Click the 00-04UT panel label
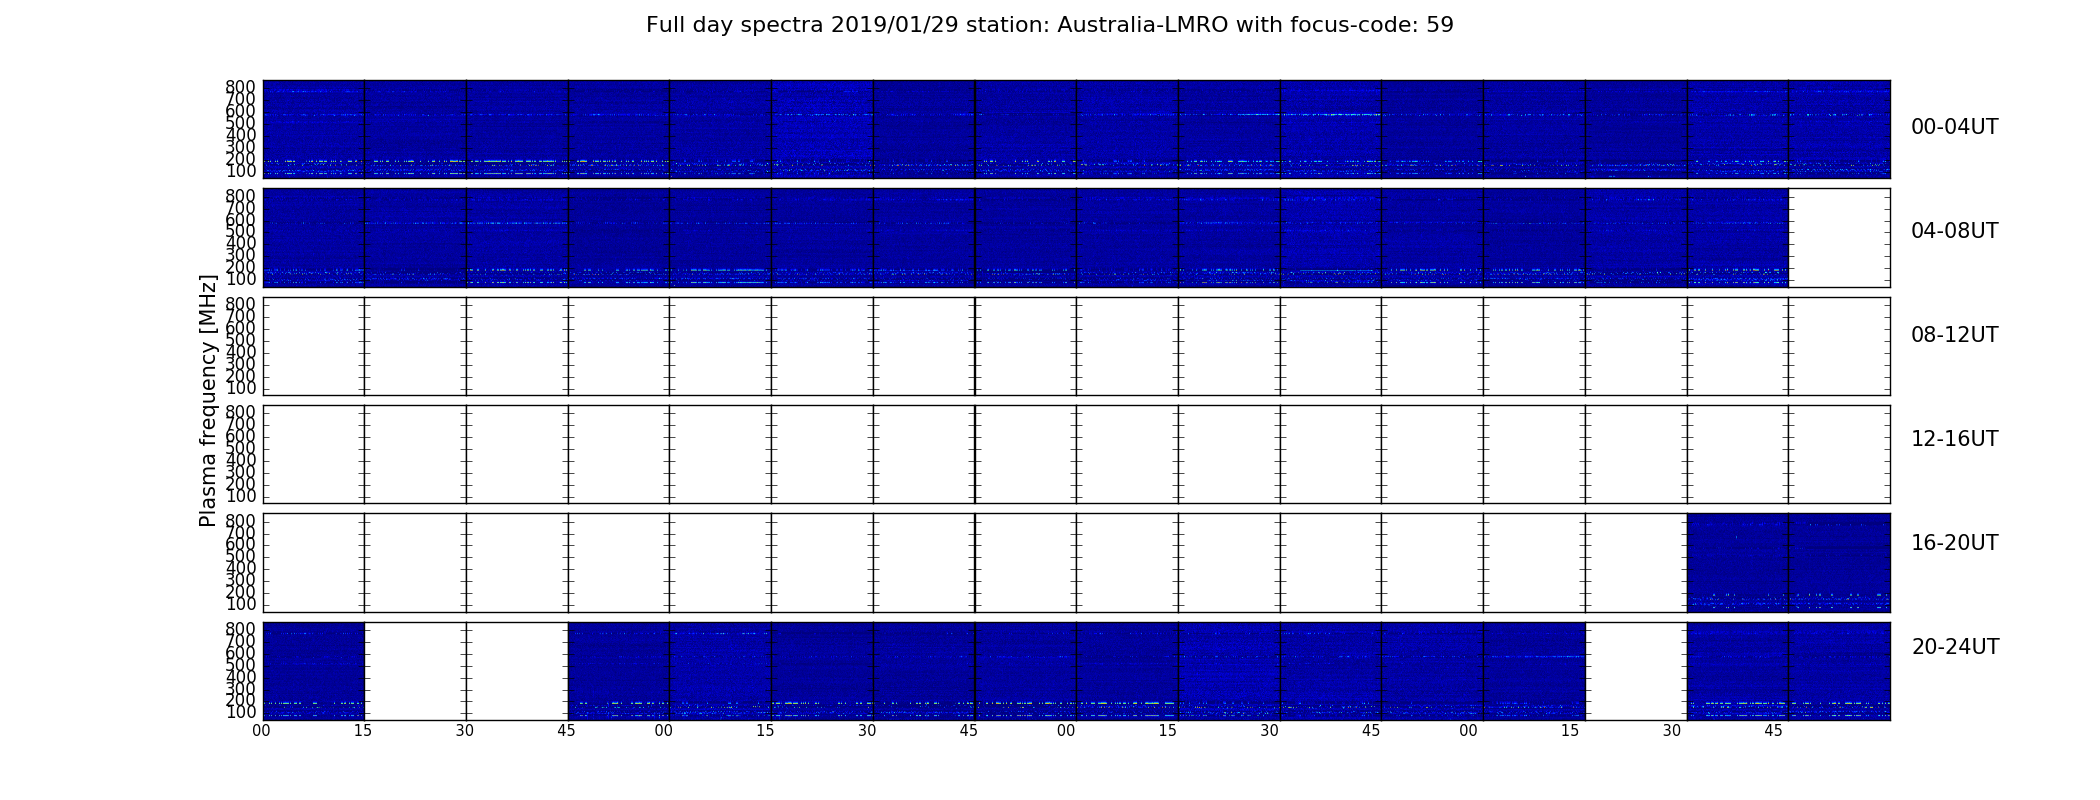Viewport: 2100px width, 800px height. [1954, 127]
